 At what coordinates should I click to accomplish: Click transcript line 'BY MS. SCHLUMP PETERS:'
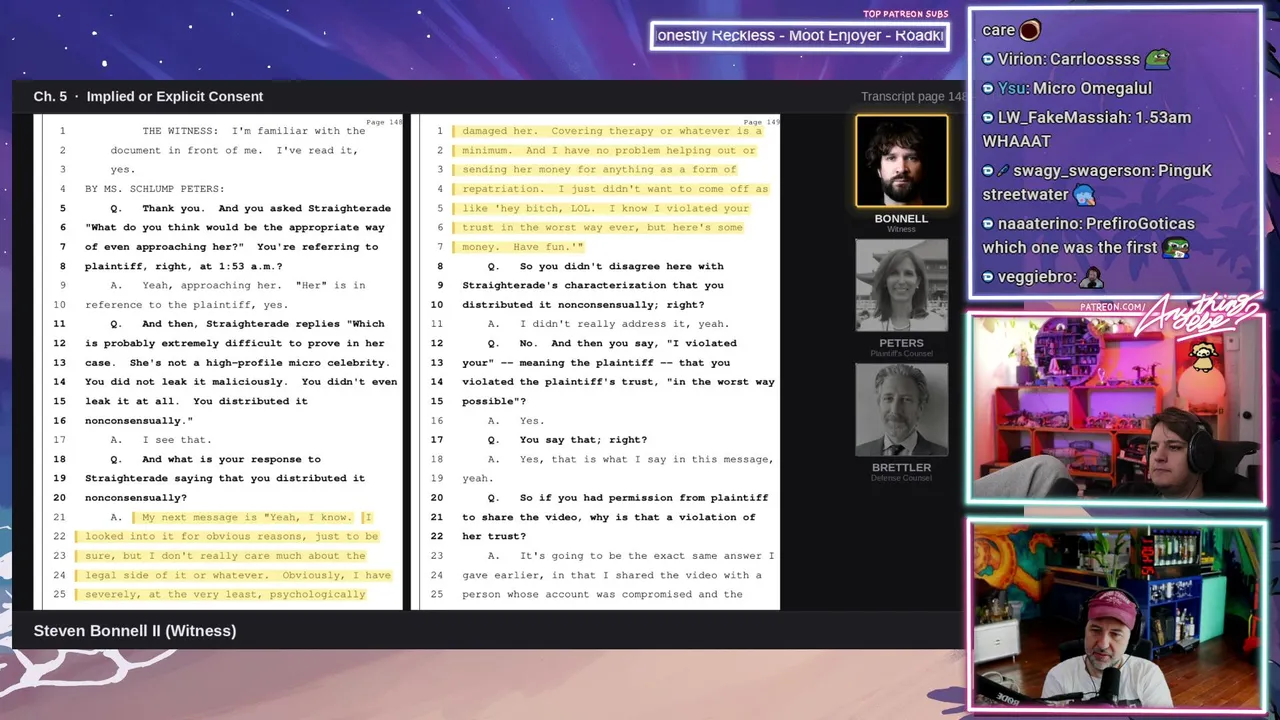(x=155, y=189)
